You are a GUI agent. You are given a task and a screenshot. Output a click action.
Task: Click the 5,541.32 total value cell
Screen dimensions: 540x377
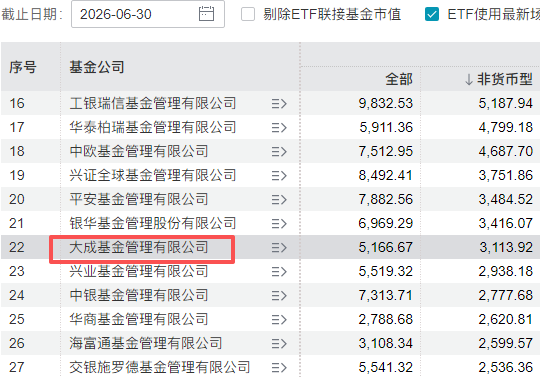[x=385, y=367]
